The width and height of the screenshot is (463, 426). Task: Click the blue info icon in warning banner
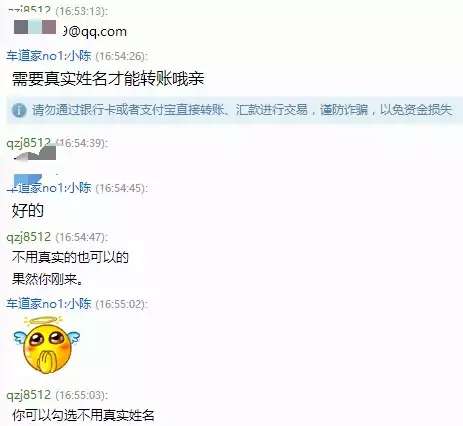click(19, 110)
